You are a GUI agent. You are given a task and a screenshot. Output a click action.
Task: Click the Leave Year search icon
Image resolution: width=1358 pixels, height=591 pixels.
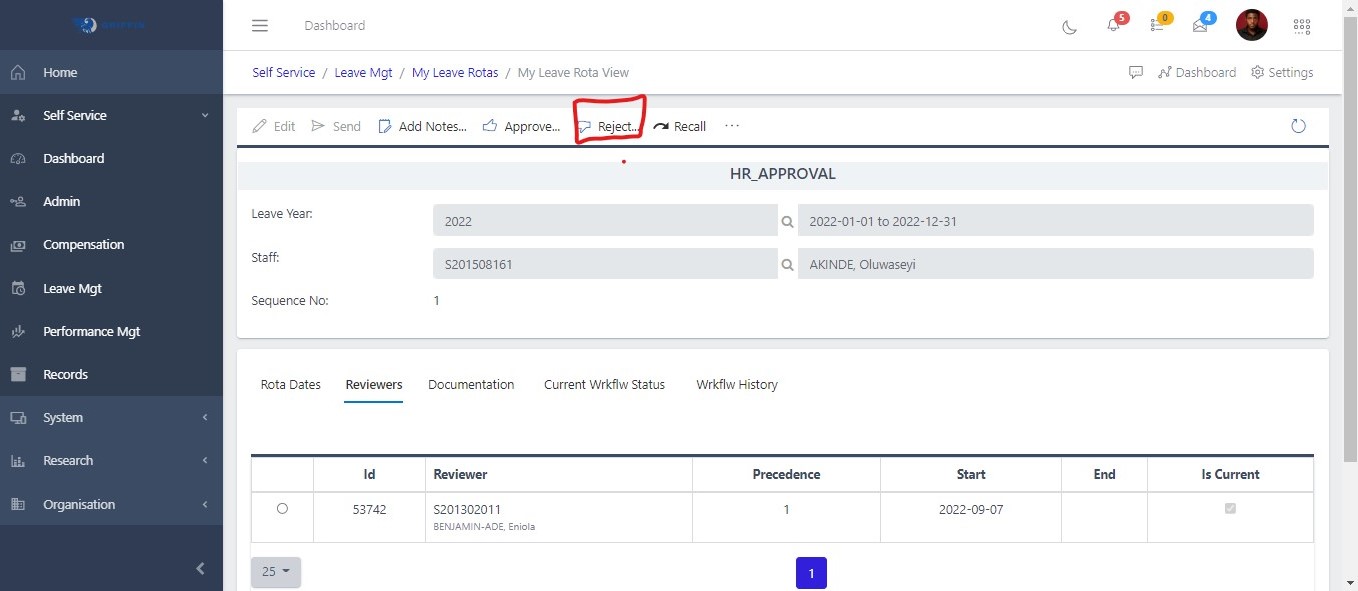[x=787, y=221]
